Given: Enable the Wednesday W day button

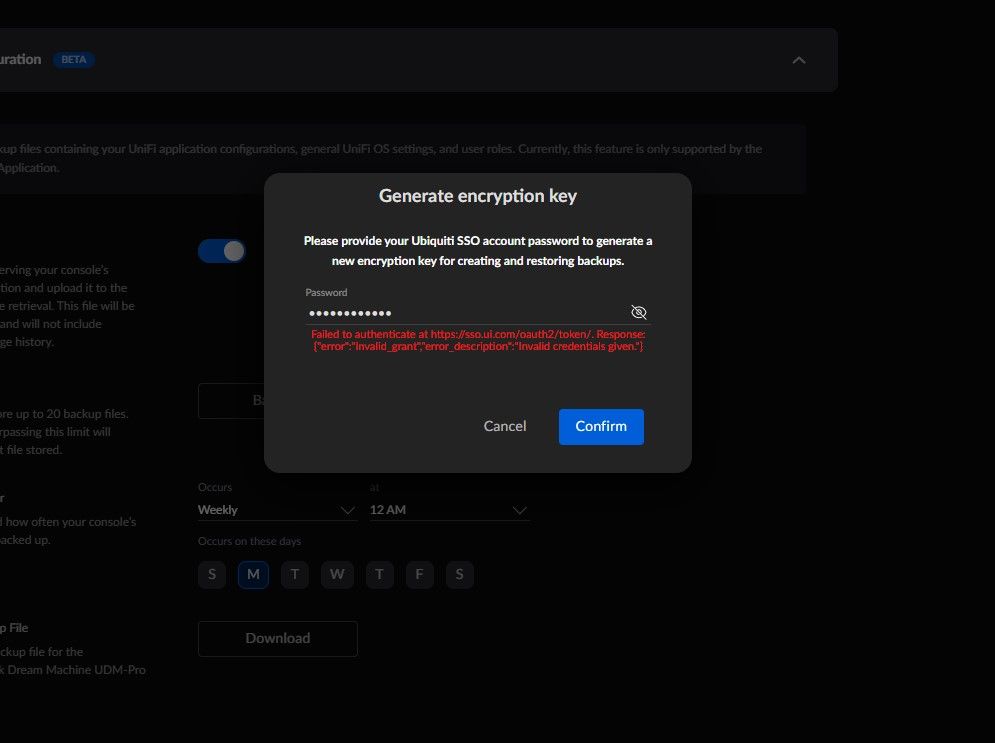Looking at the screenshot, I should [x=336, y=574].
